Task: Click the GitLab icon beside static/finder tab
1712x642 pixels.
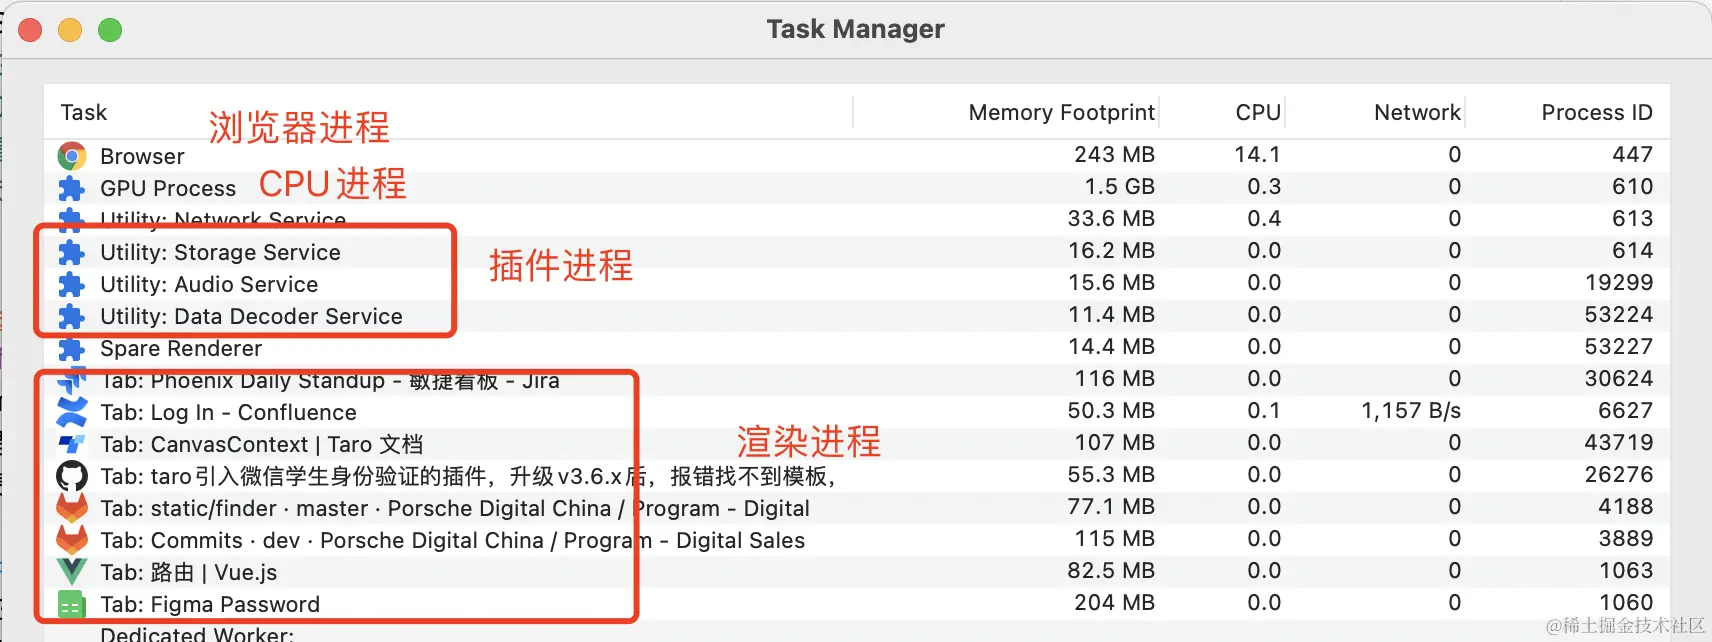Action: point(71,508)
